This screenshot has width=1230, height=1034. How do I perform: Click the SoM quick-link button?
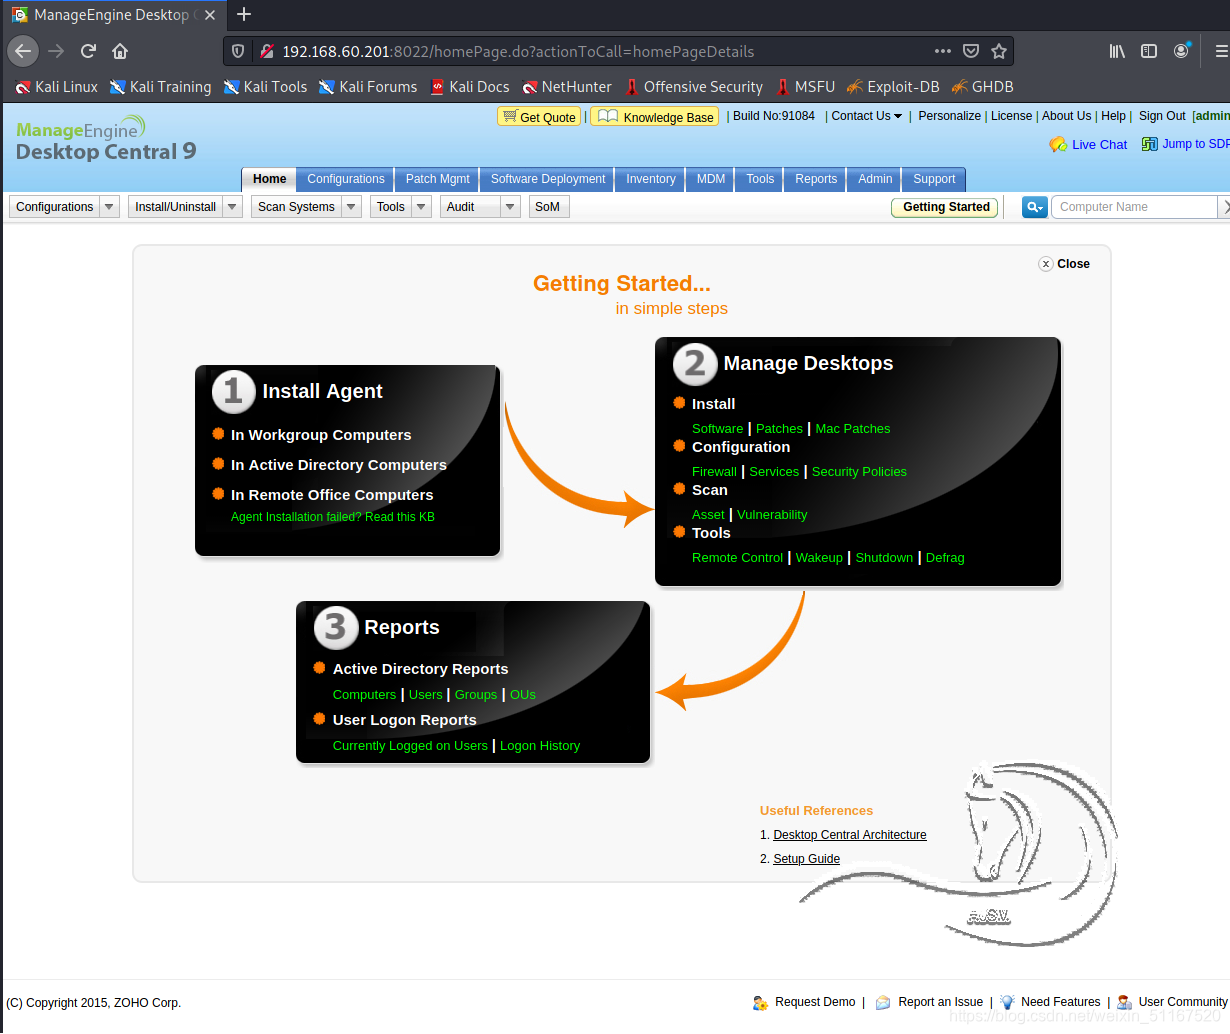[548, 207]
